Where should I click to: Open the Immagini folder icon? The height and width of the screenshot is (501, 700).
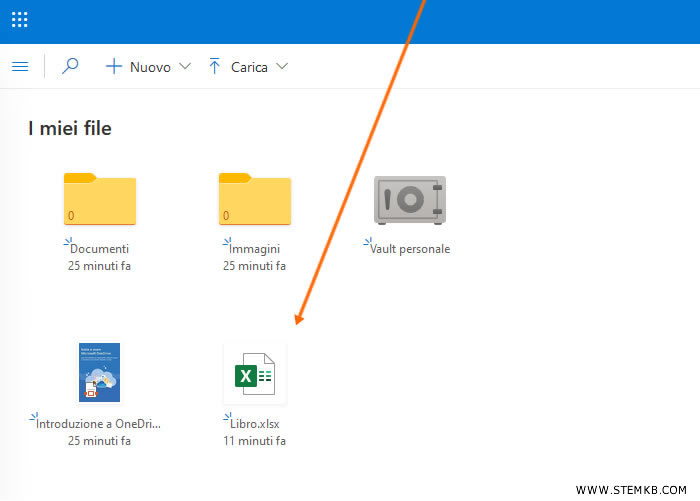coord(255,200)
